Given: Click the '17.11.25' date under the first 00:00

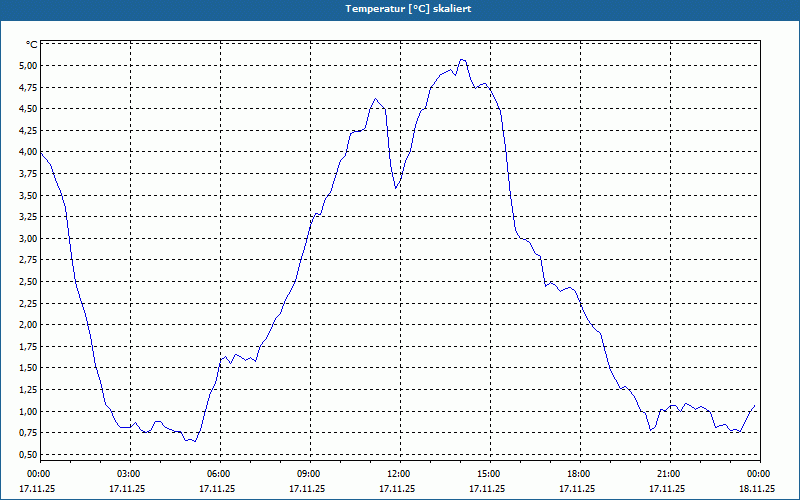Looking at the screenshot, I should [x=37, y=489].
